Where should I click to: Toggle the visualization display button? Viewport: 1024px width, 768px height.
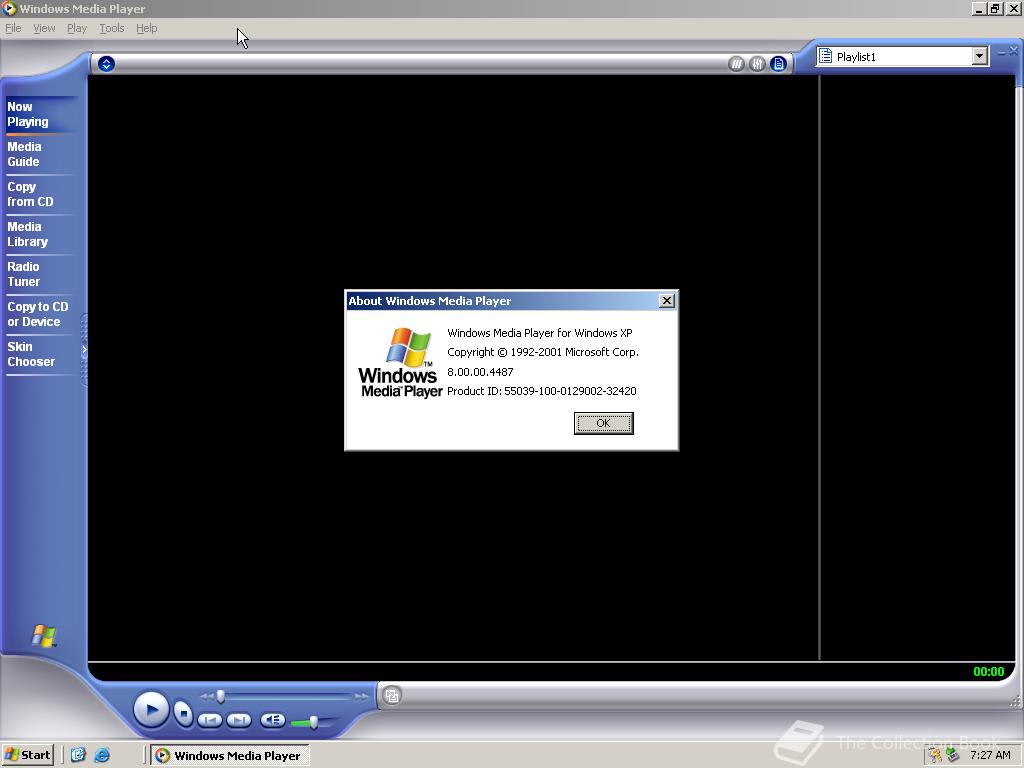coord(737,64)
